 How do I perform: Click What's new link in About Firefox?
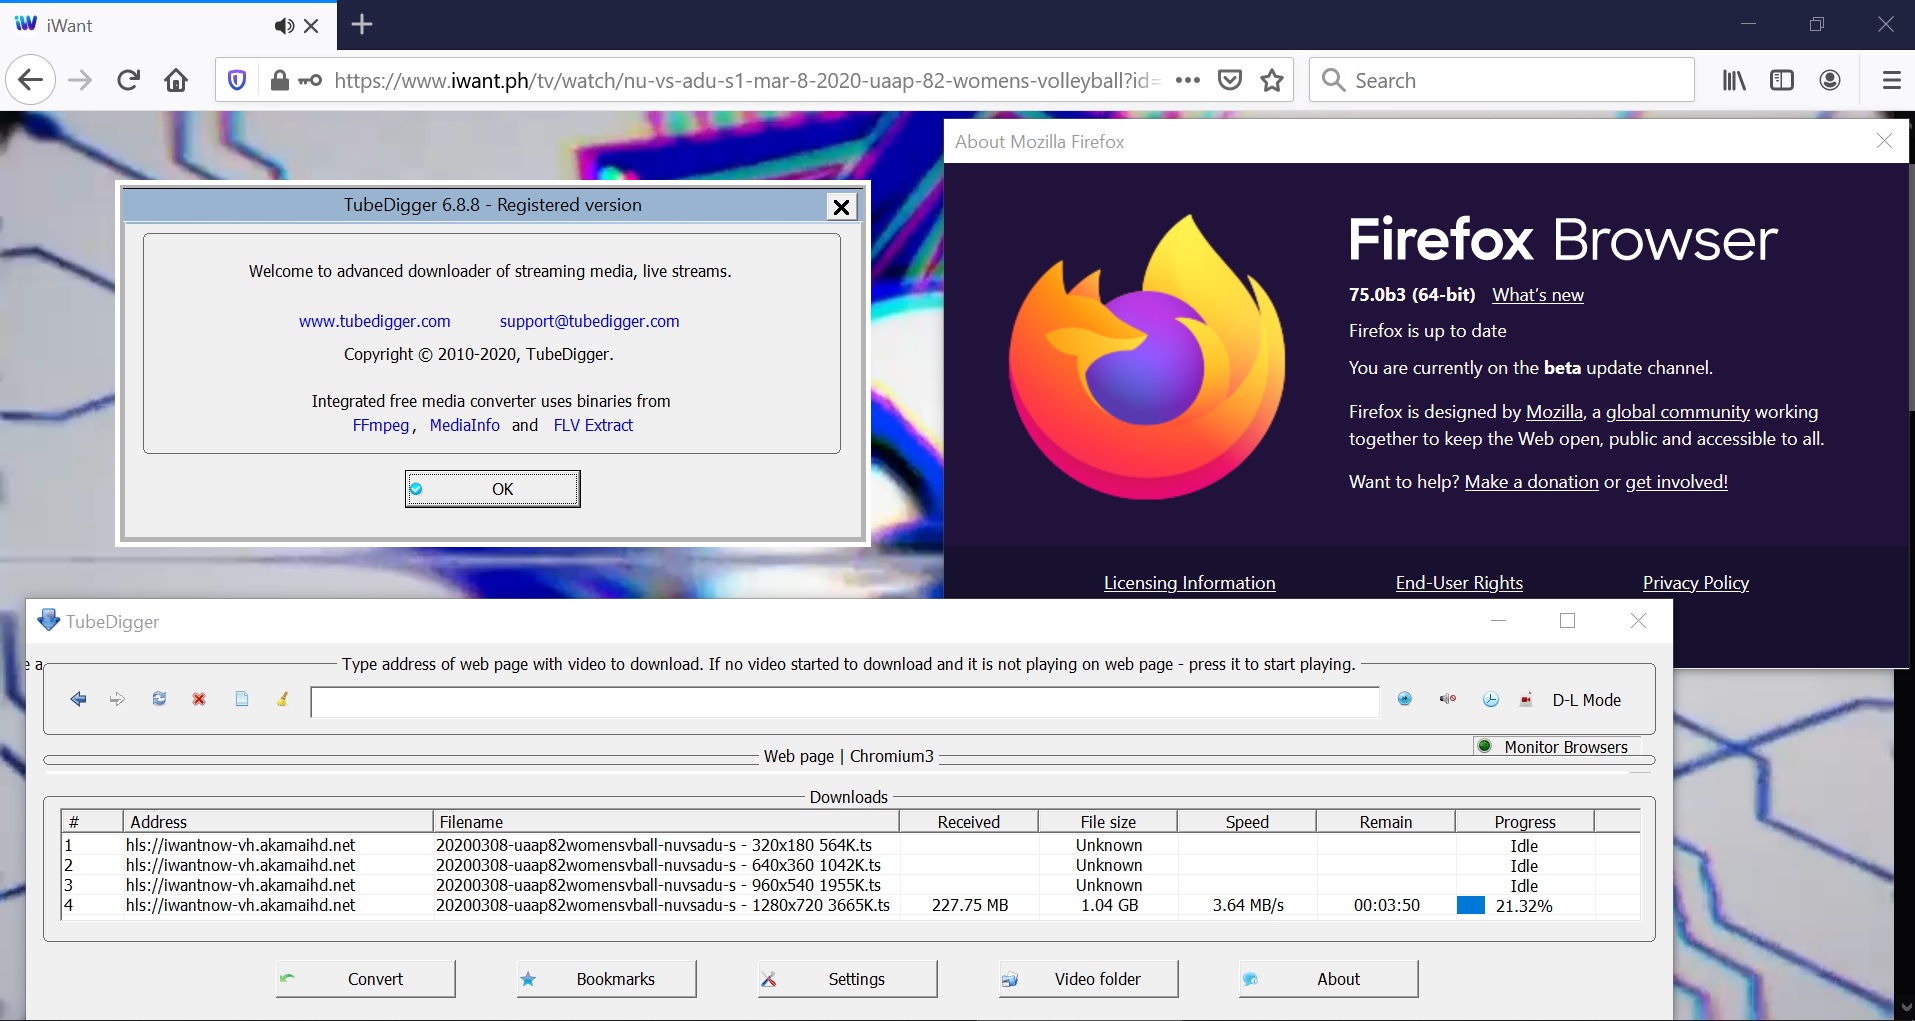coord(1538,295)
